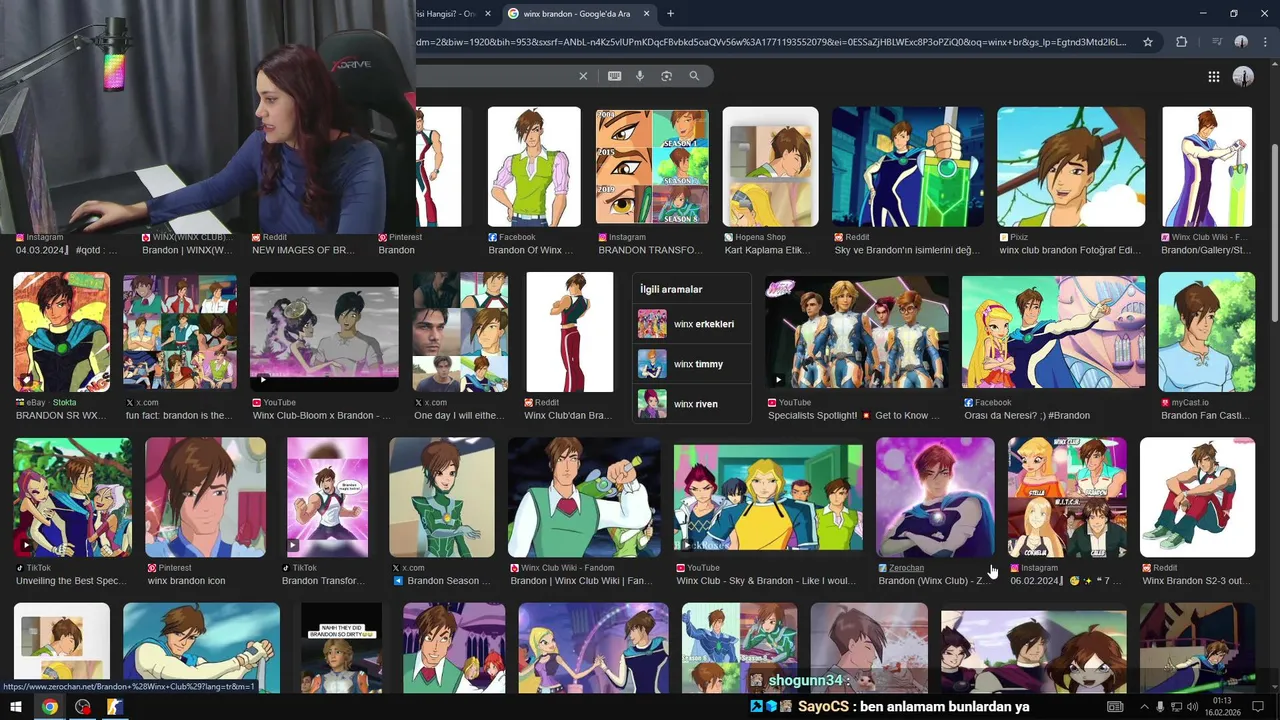Open the on-screen keyboard input tool
1280x720 pixels.
click(614, 76)
